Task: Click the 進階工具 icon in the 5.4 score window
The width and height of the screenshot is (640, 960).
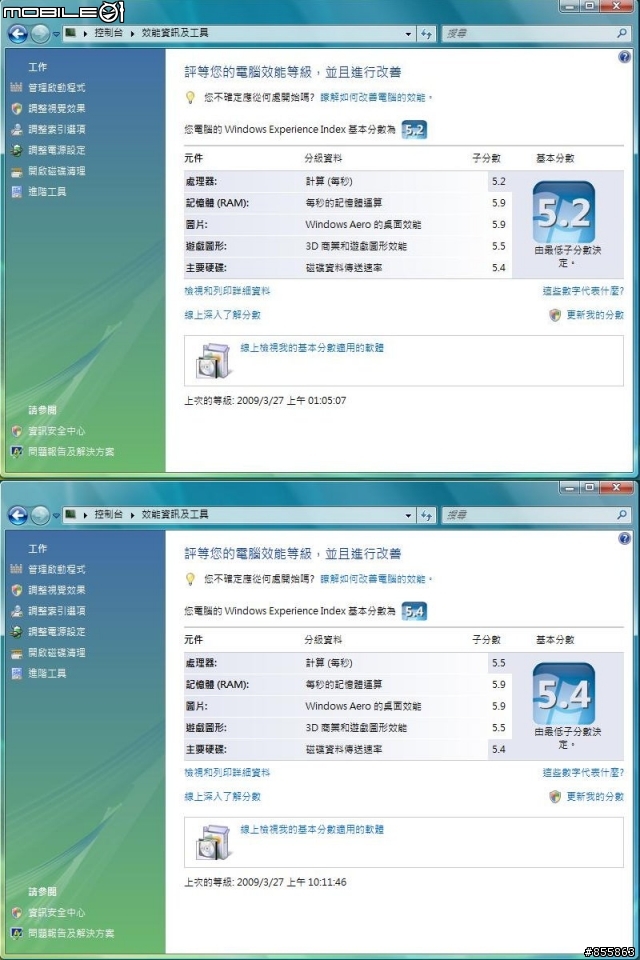Action: [17, 673]
